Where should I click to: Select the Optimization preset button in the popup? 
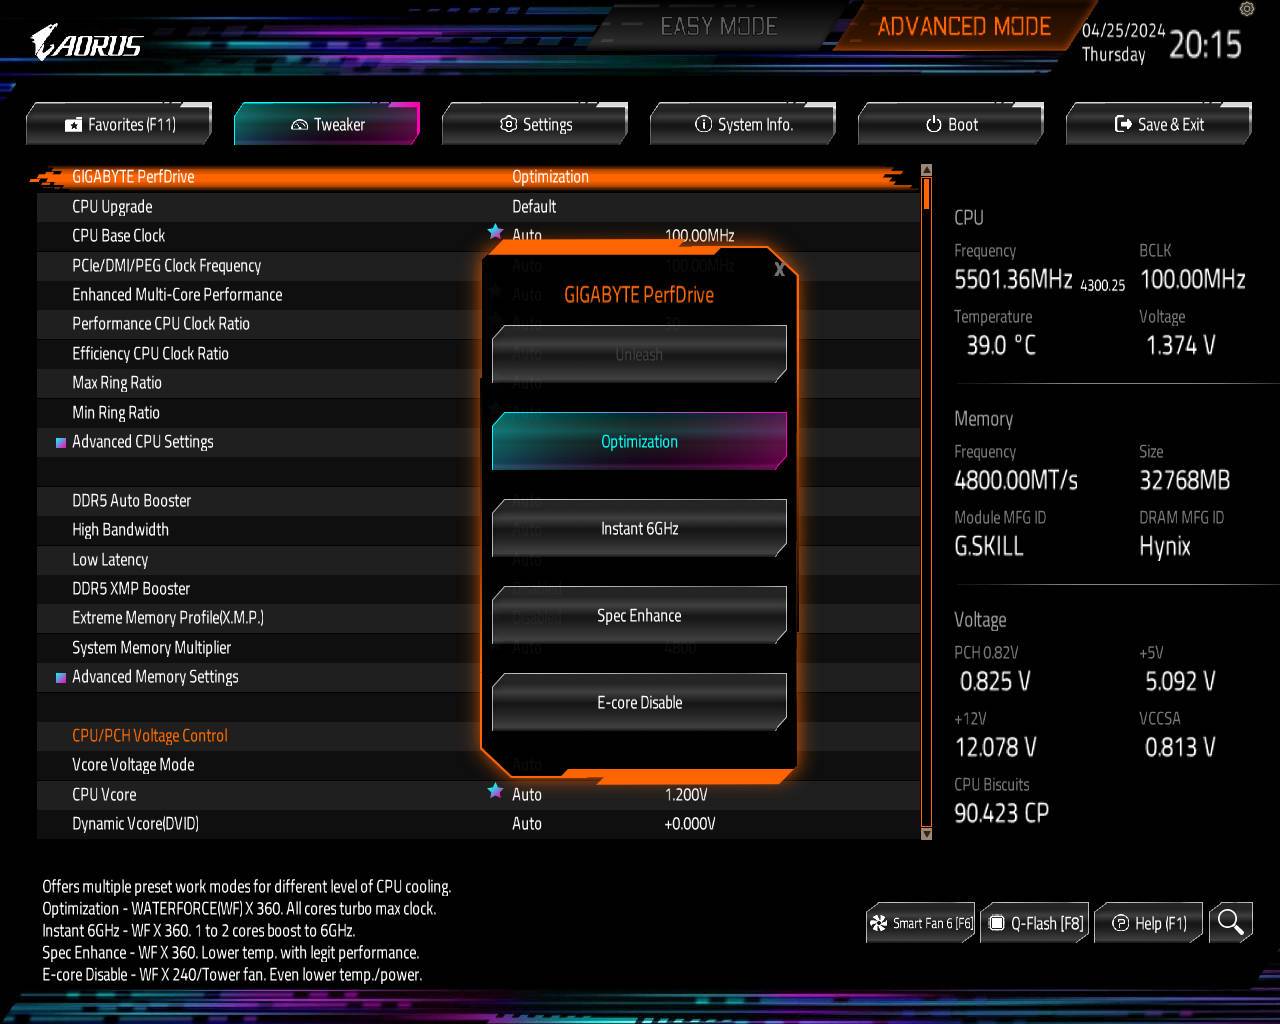click(x=639, y=441)
